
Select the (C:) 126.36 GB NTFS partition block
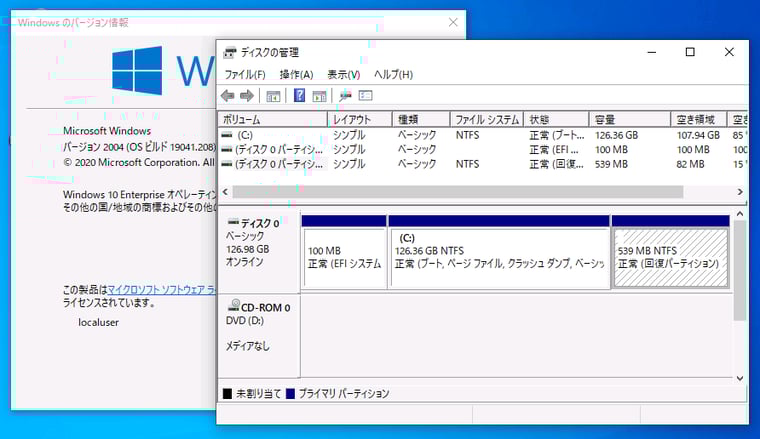[x=499, y=252]
